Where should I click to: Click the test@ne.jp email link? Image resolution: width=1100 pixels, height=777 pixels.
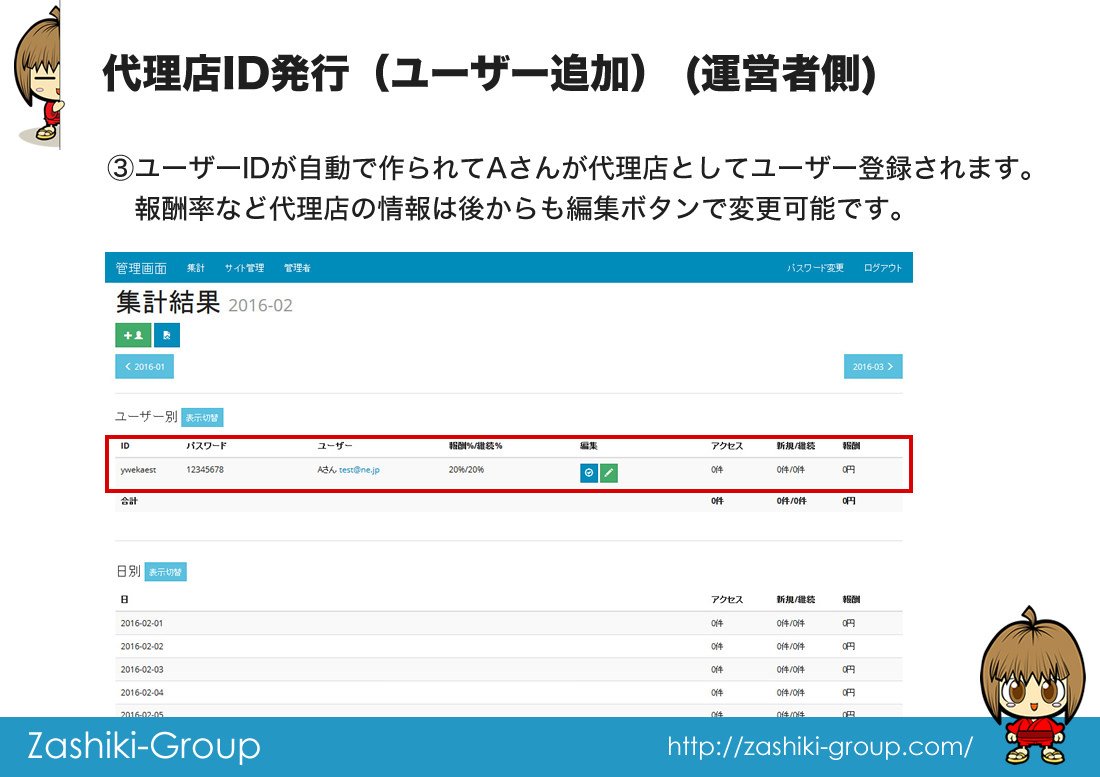(x=360, y=469)
